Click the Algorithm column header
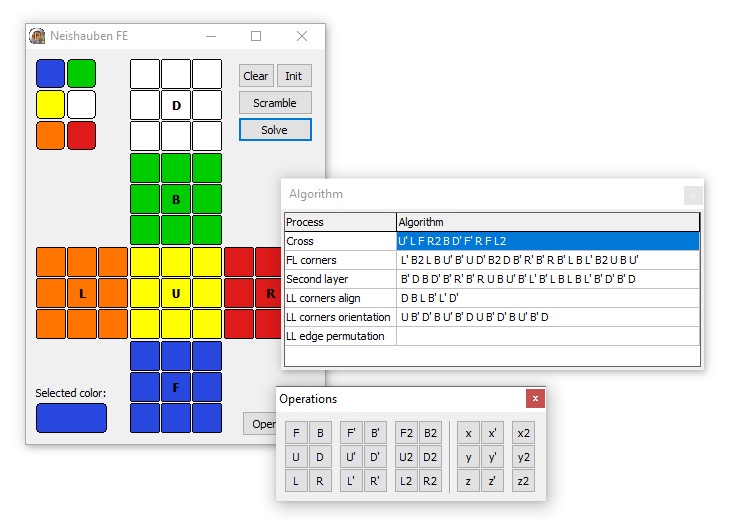This screenshot has width=732, height=531. click(548, 222)
